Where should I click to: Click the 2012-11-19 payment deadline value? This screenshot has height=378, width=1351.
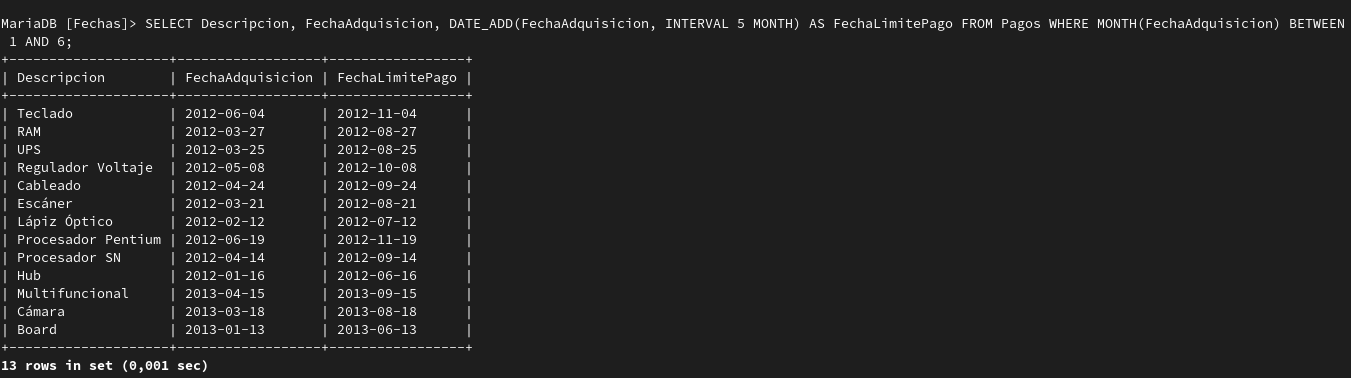pos(377,239)
